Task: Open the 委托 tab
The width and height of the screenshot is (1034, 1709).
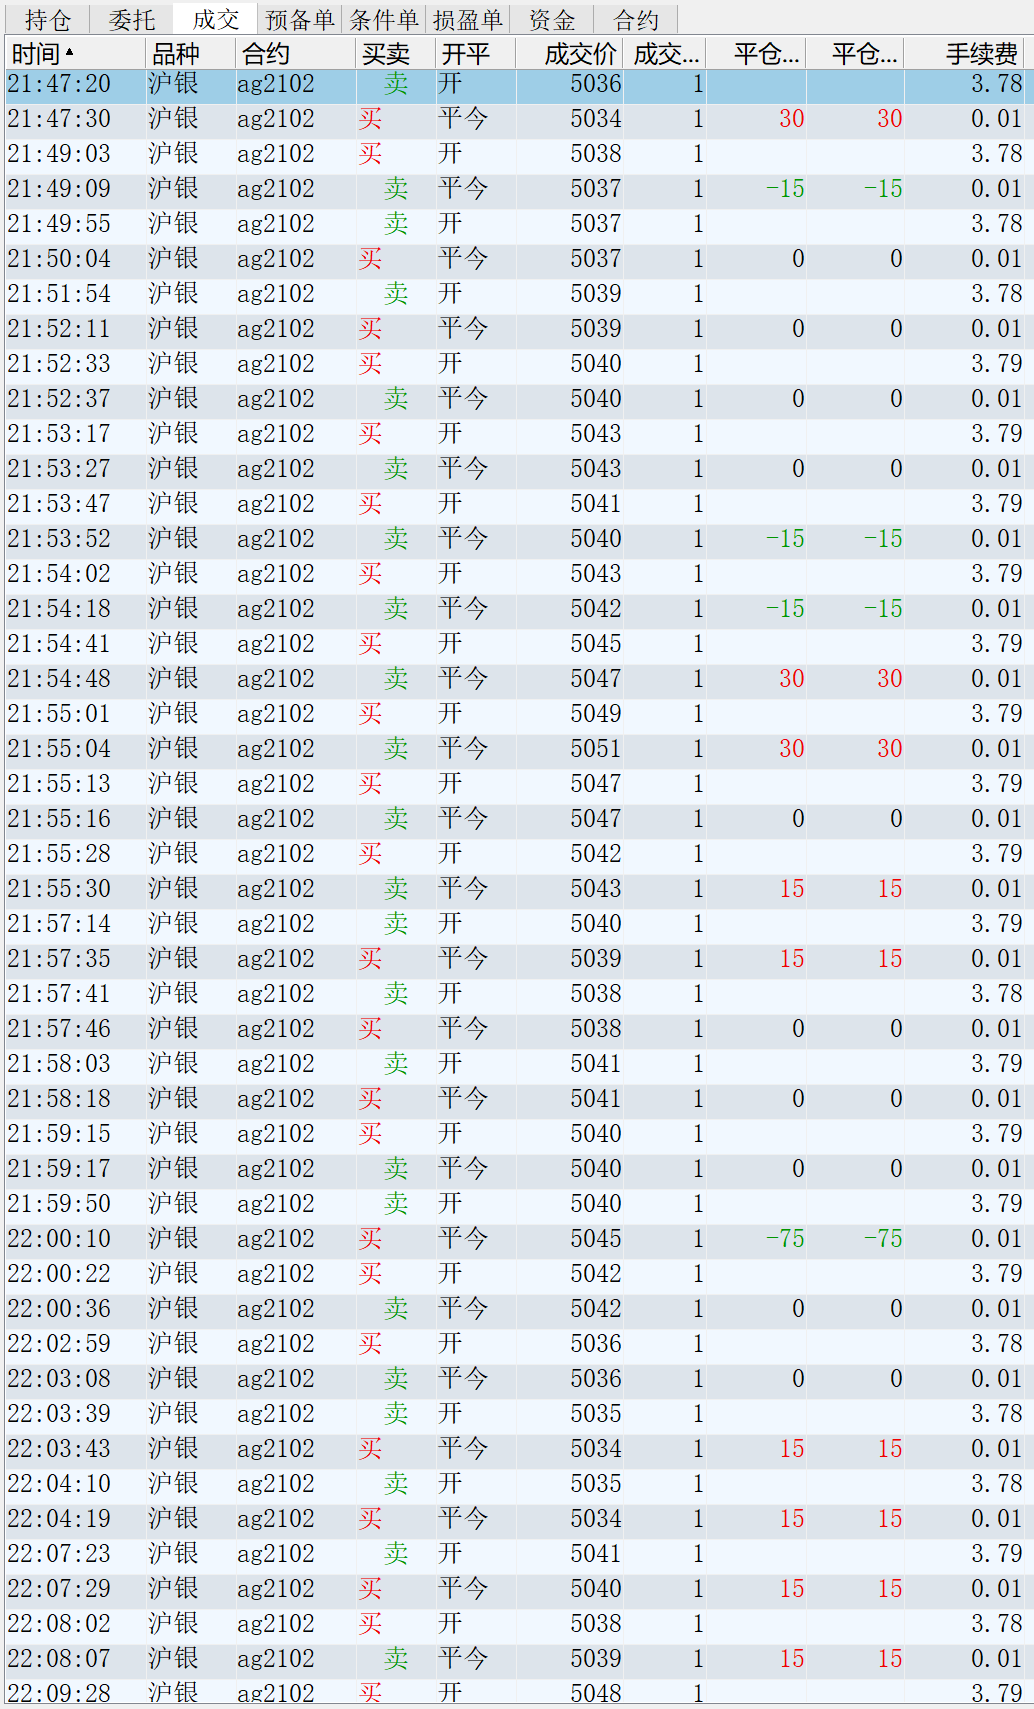Action: coord(131,19)
